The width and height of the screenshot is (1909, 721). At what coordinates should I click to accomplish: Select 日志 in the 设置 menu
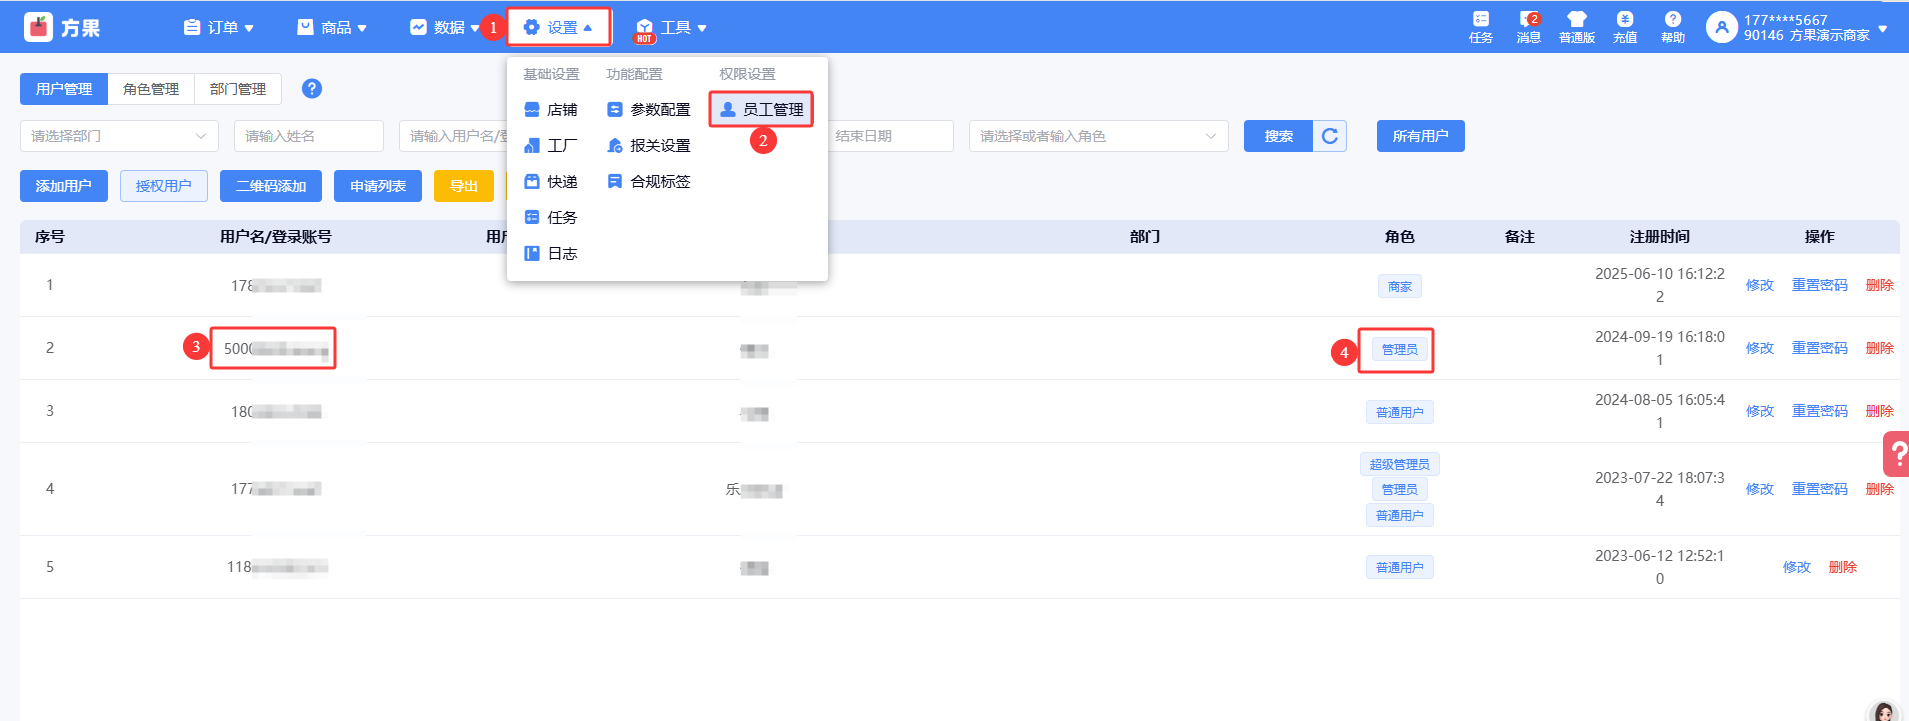coord(551,254)
